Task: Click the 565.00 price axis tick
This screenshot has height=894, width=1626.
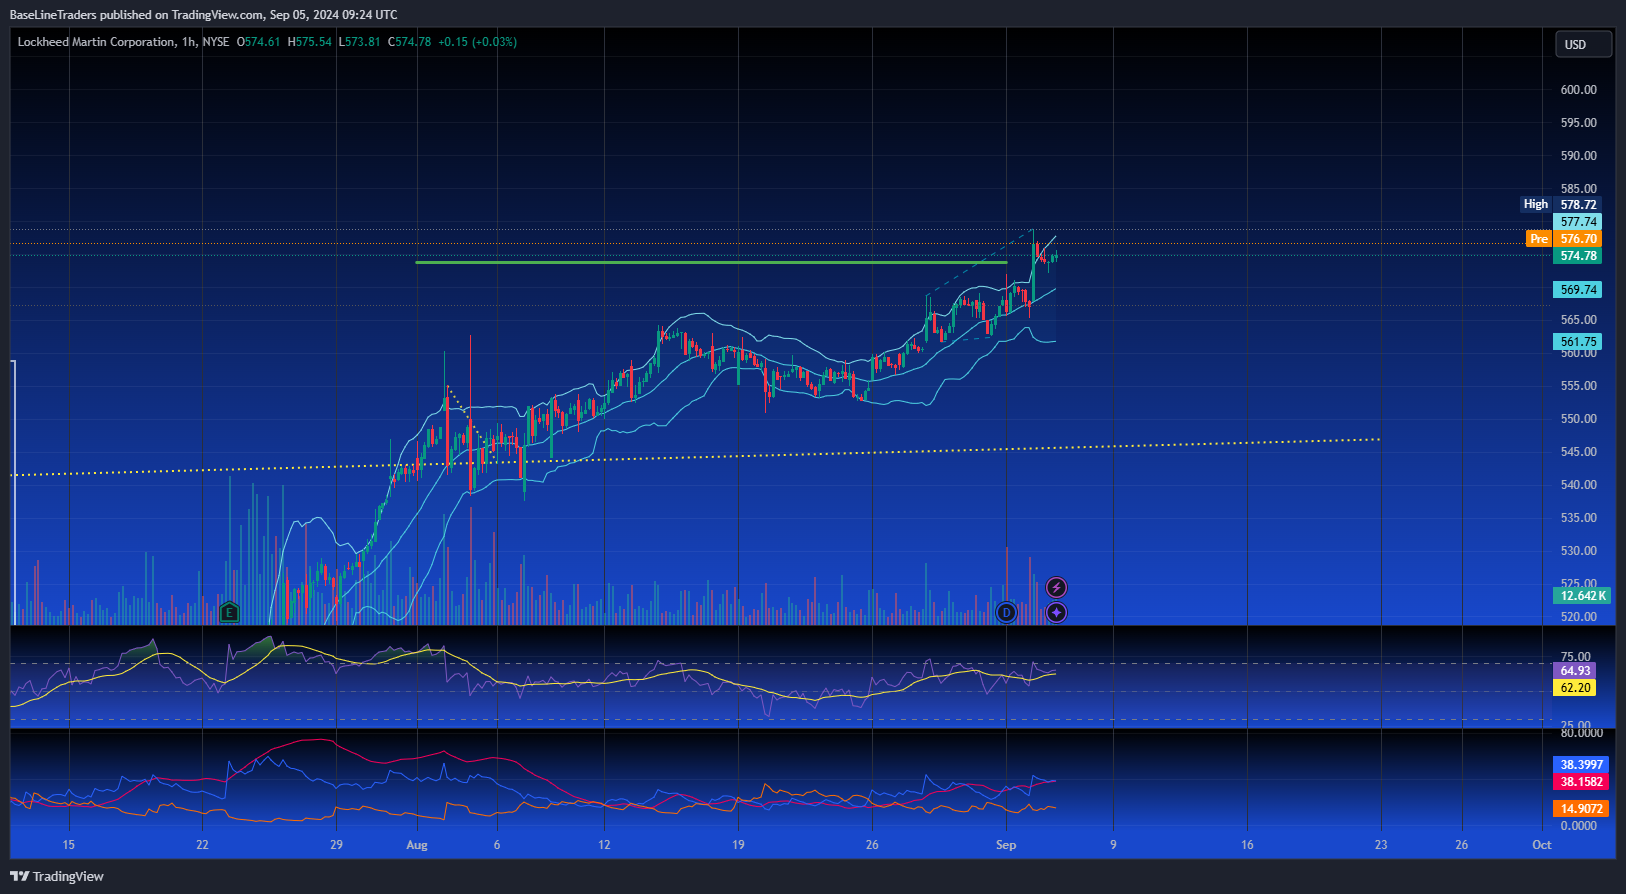Action: point(1578,320)
